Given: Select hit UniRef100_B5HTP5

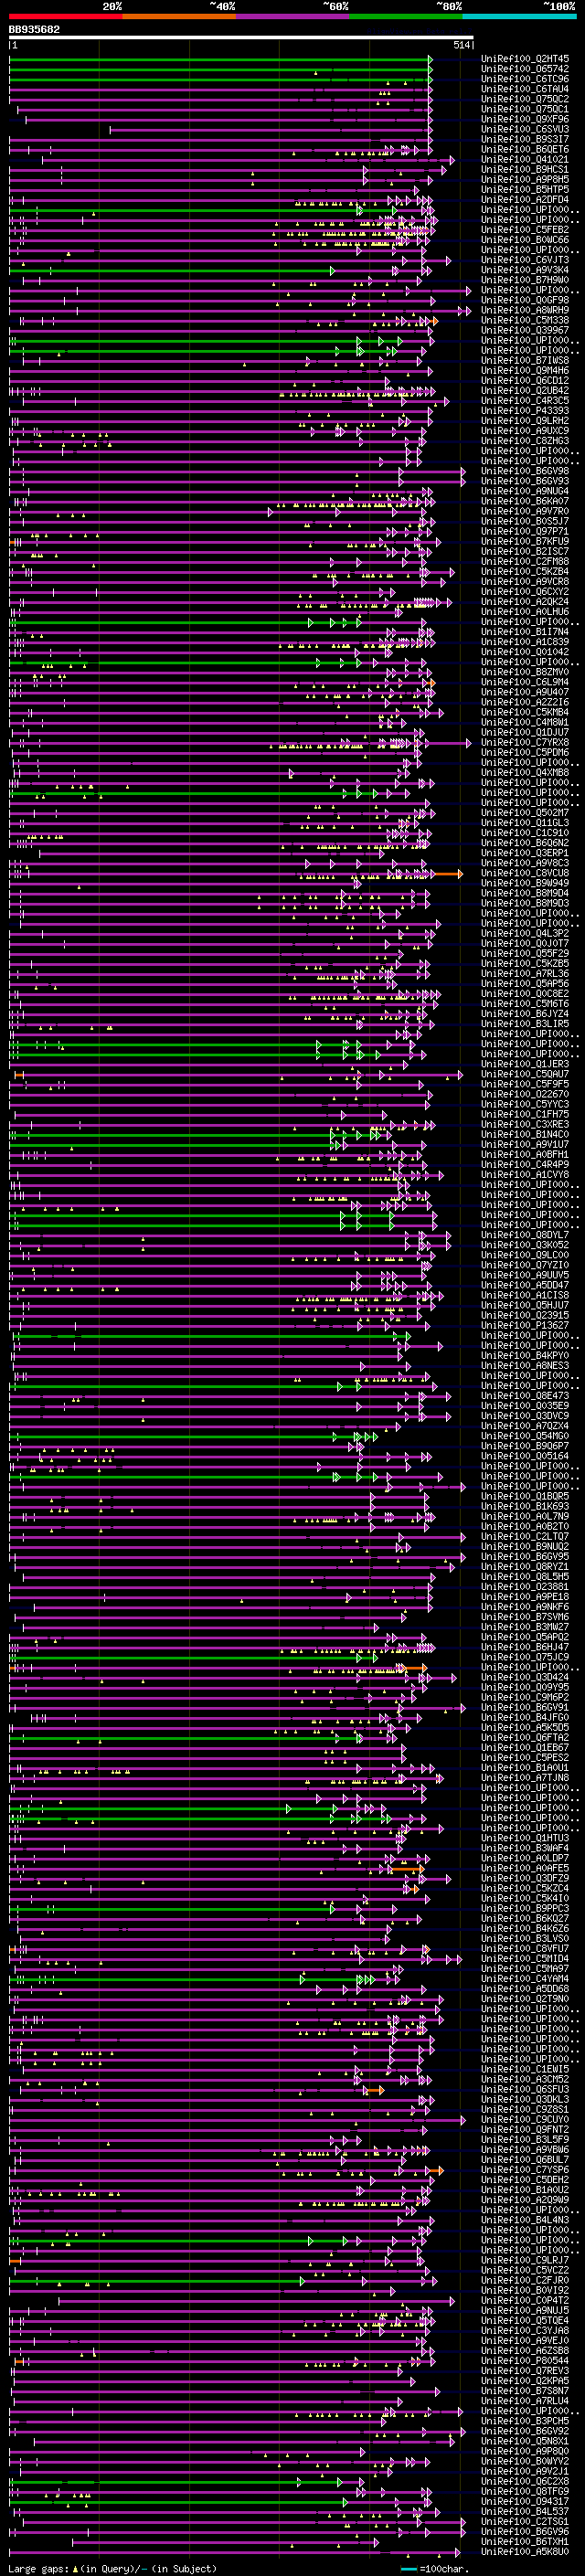Looking at the screenshot, I should pos(525,189).
